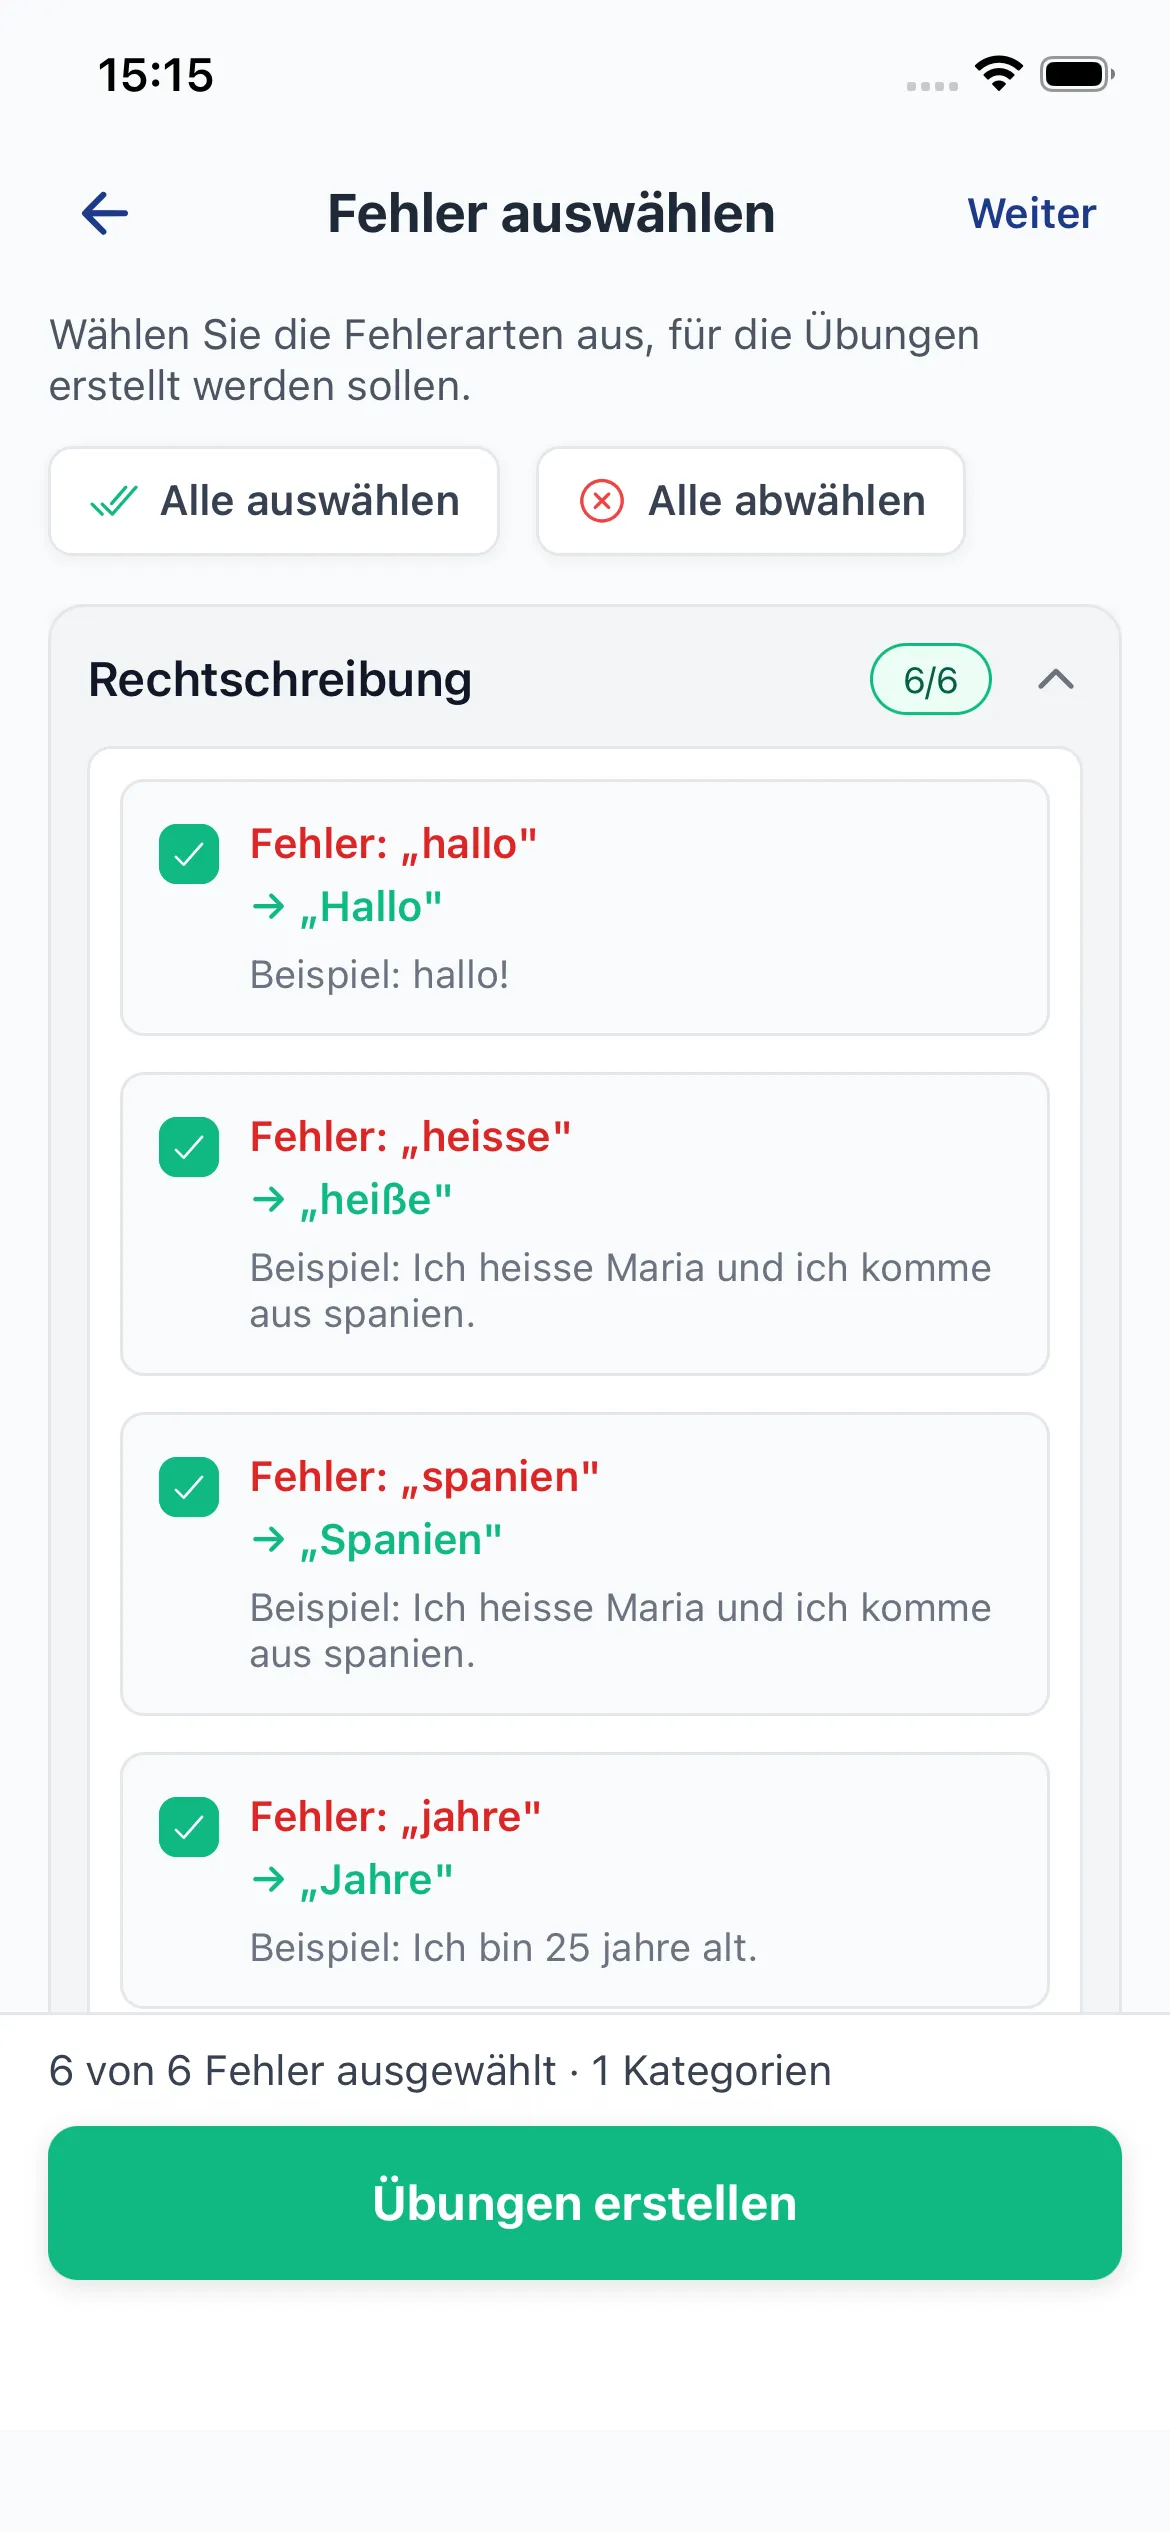
Task: Select Alle auswählen
Action: (273, 501)
